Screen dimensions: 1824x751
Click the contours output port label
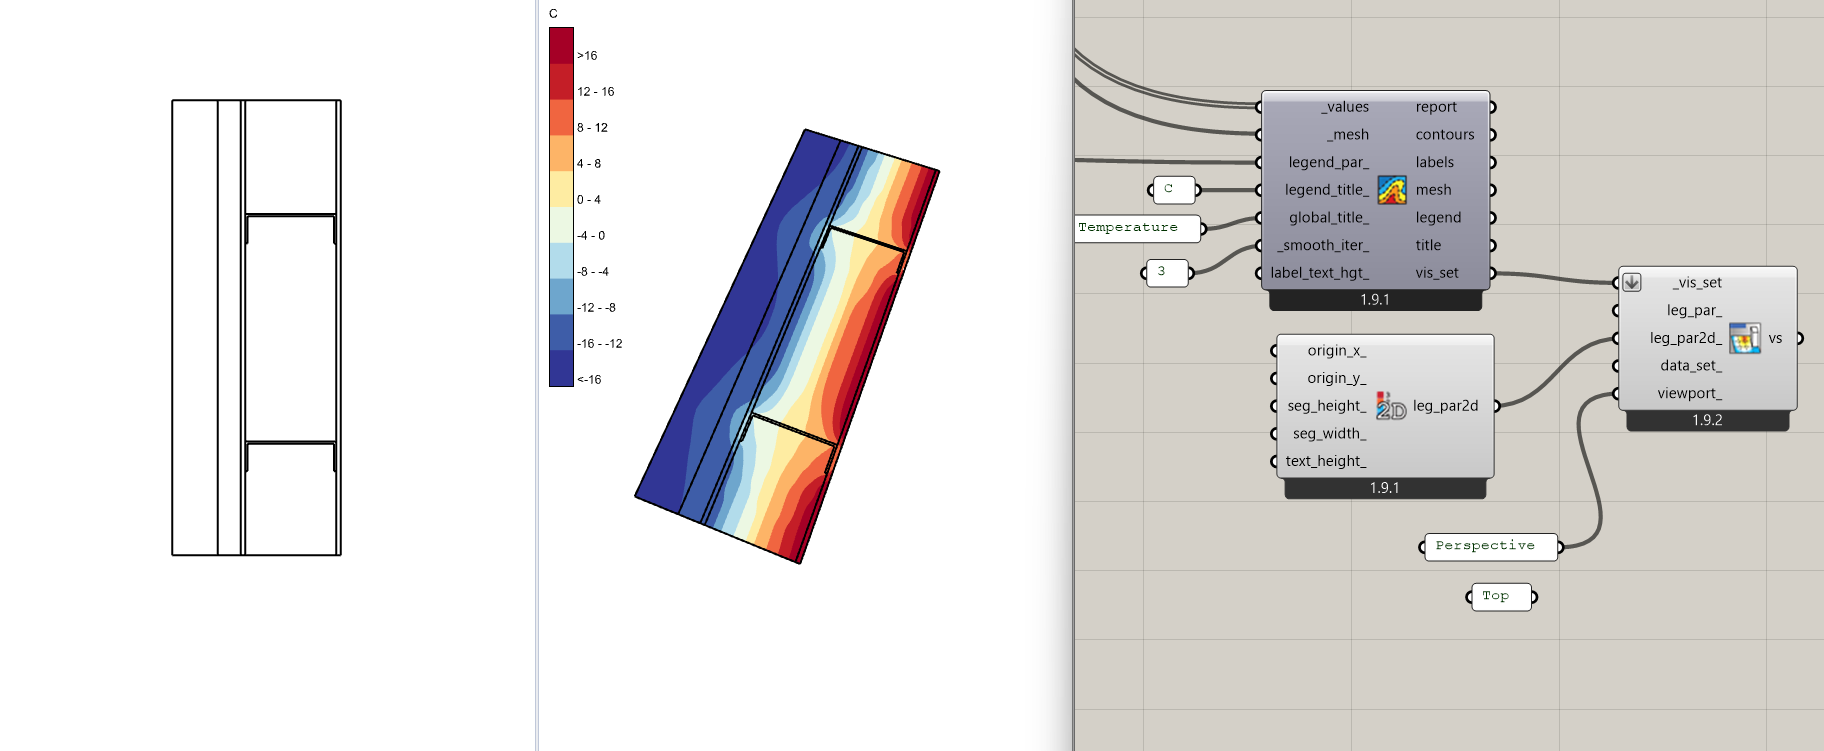click(1444, 135)
